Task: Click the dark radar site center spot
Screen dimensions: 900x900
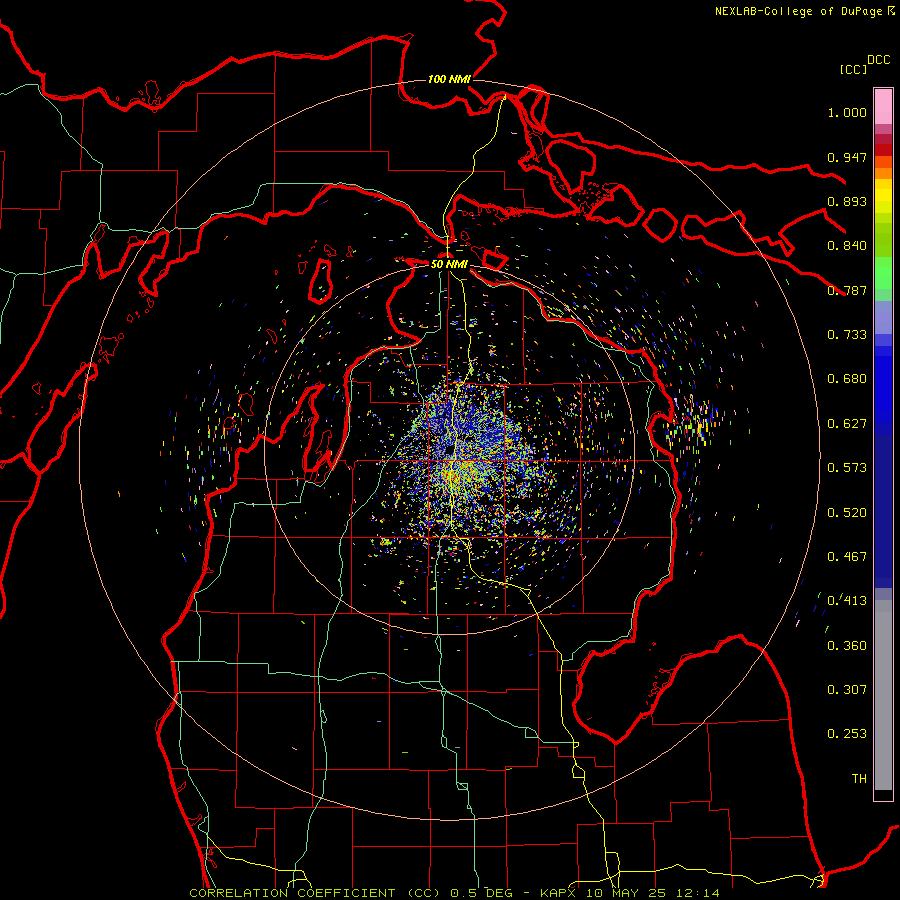Action: pyautogui.click(x=449, y=450)
